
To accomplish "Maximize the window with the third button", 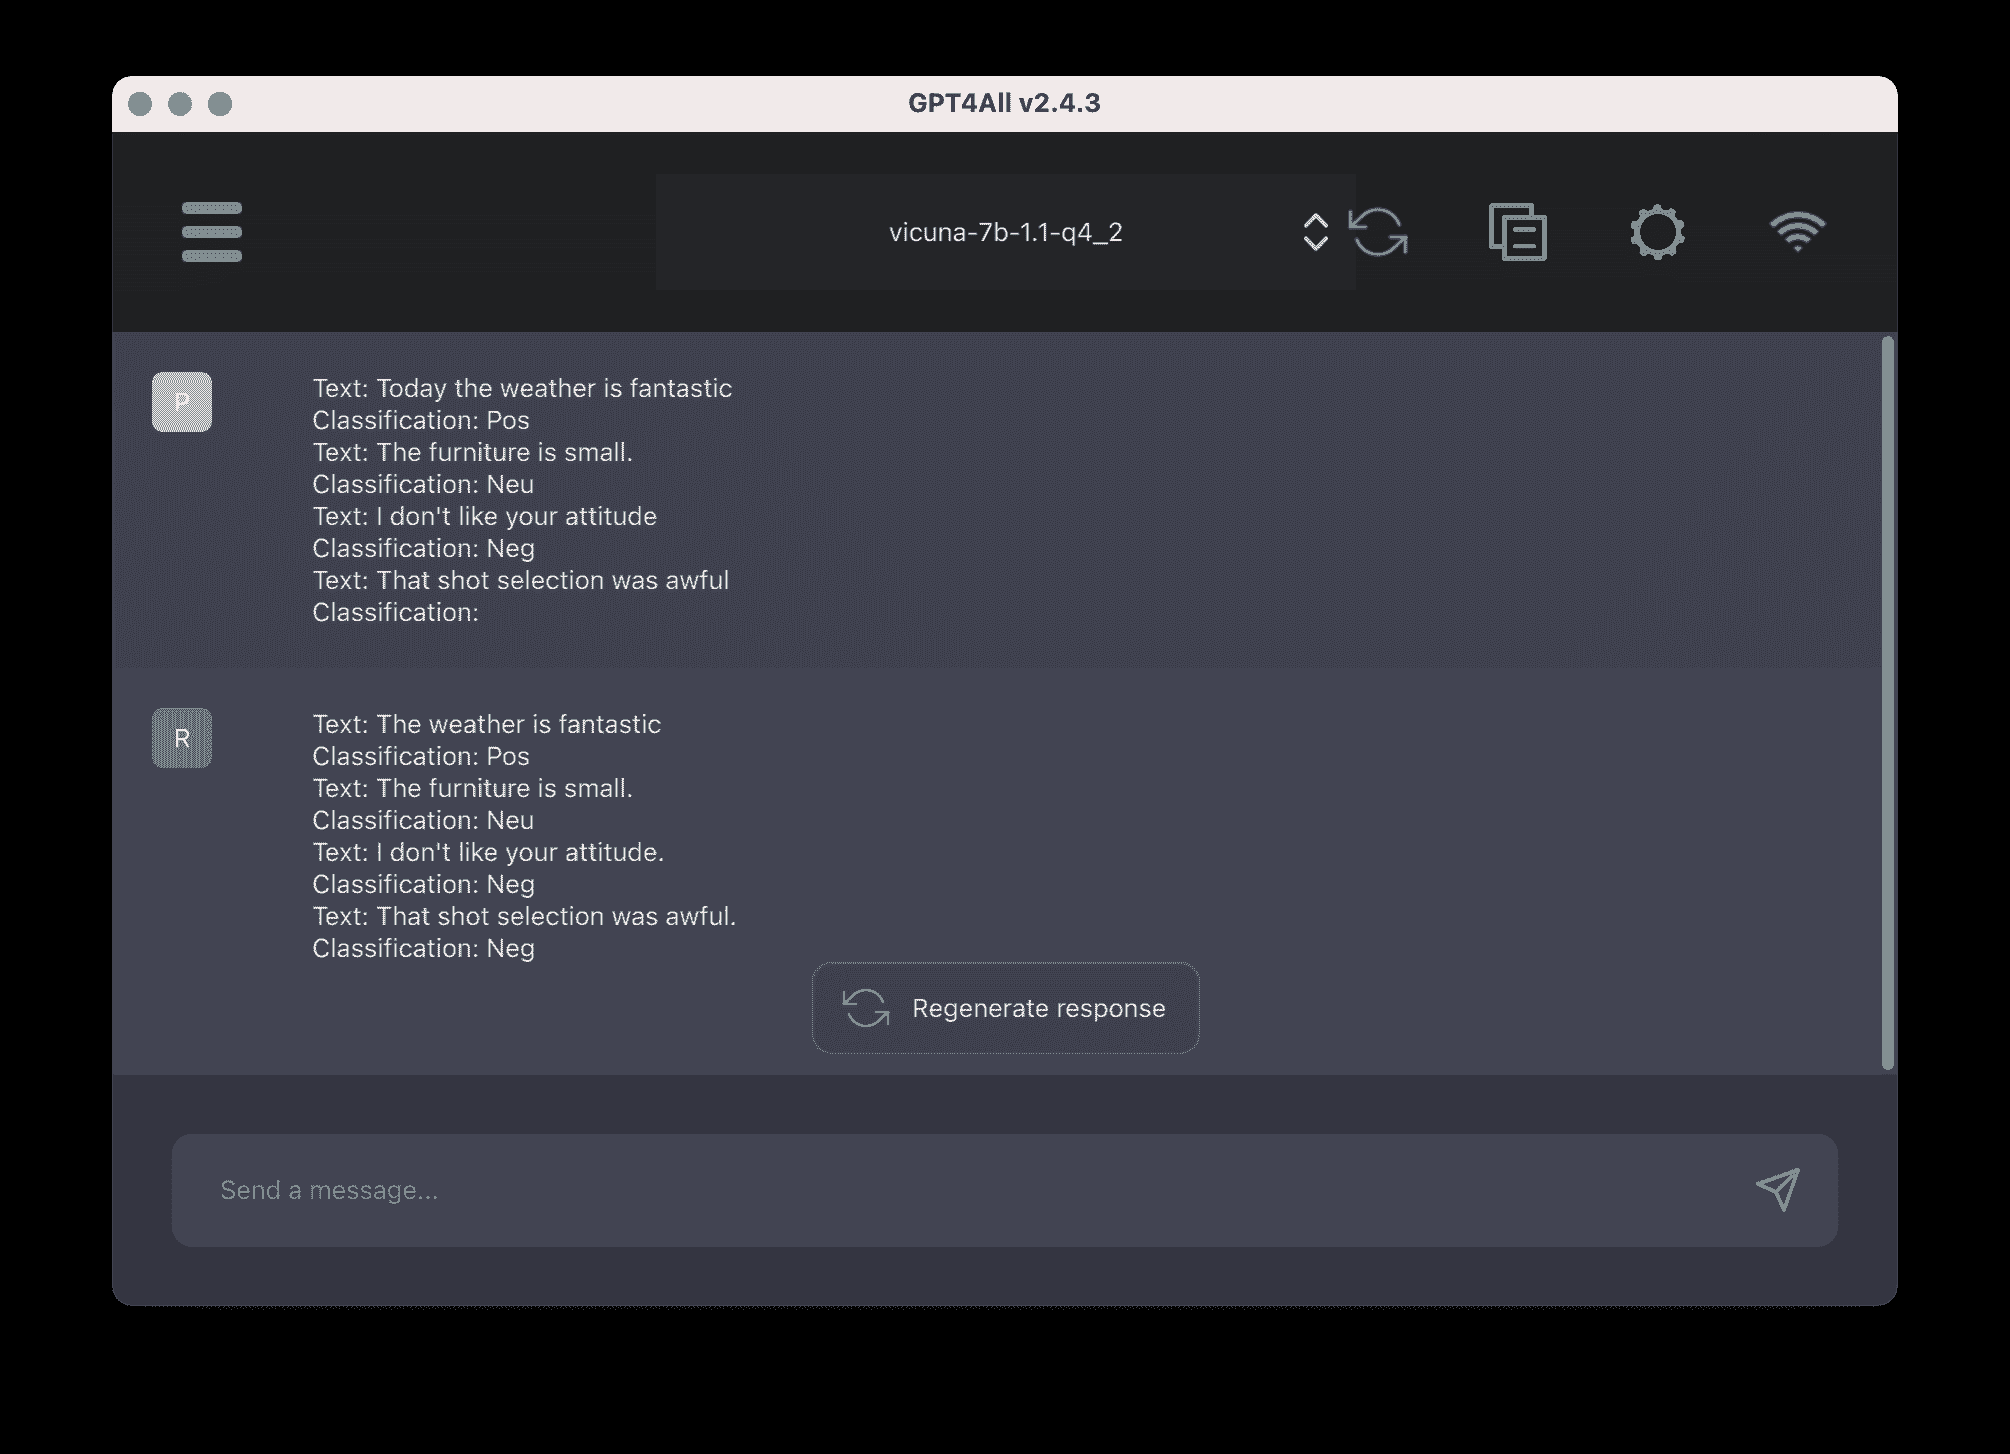I will tap(220, 104).
